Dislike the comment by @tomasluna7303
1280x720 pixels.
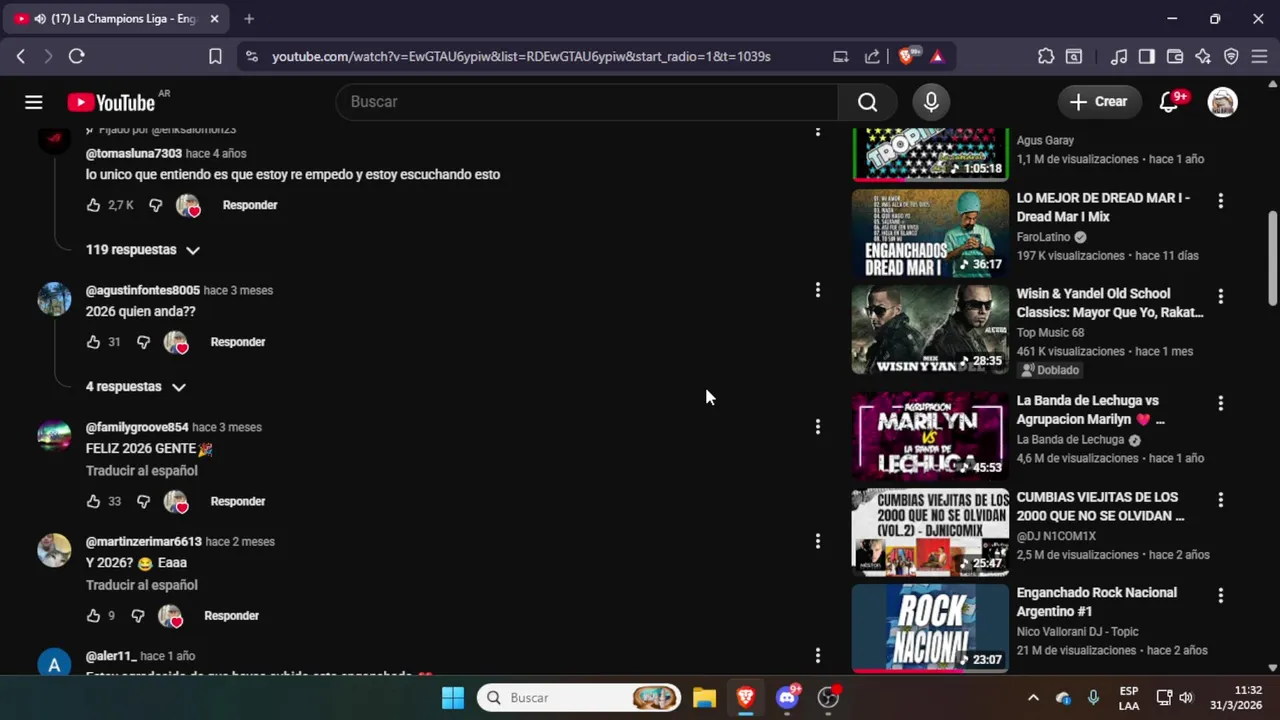click(x=156, y=205)
